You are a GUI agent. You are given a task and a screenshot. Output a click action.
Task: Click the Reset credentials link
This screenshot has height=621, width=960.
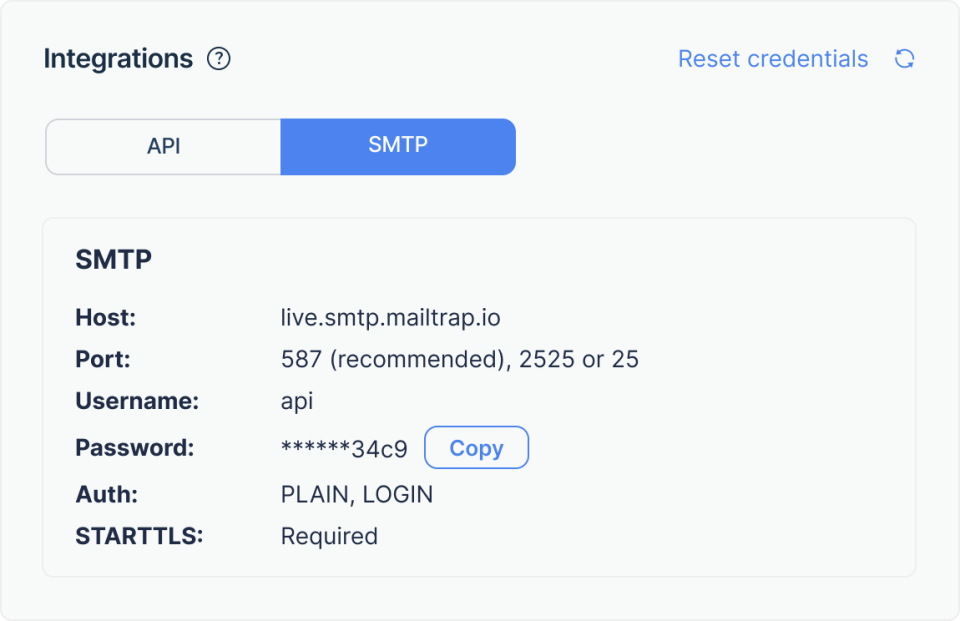[773, 59]
